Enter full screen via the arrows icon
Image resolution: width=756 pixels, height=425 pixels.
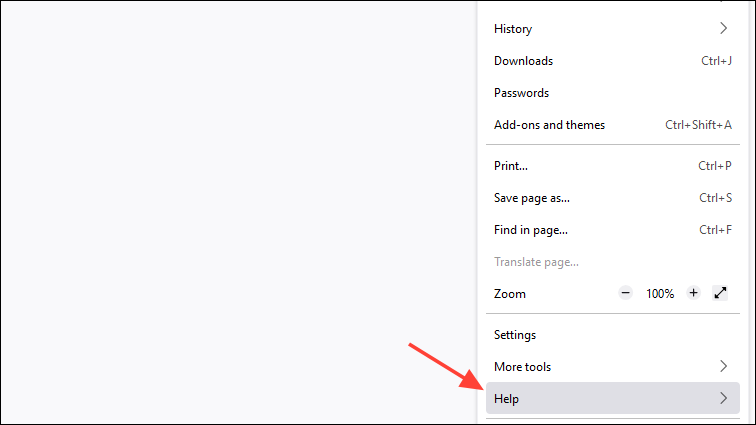point(720,294)
